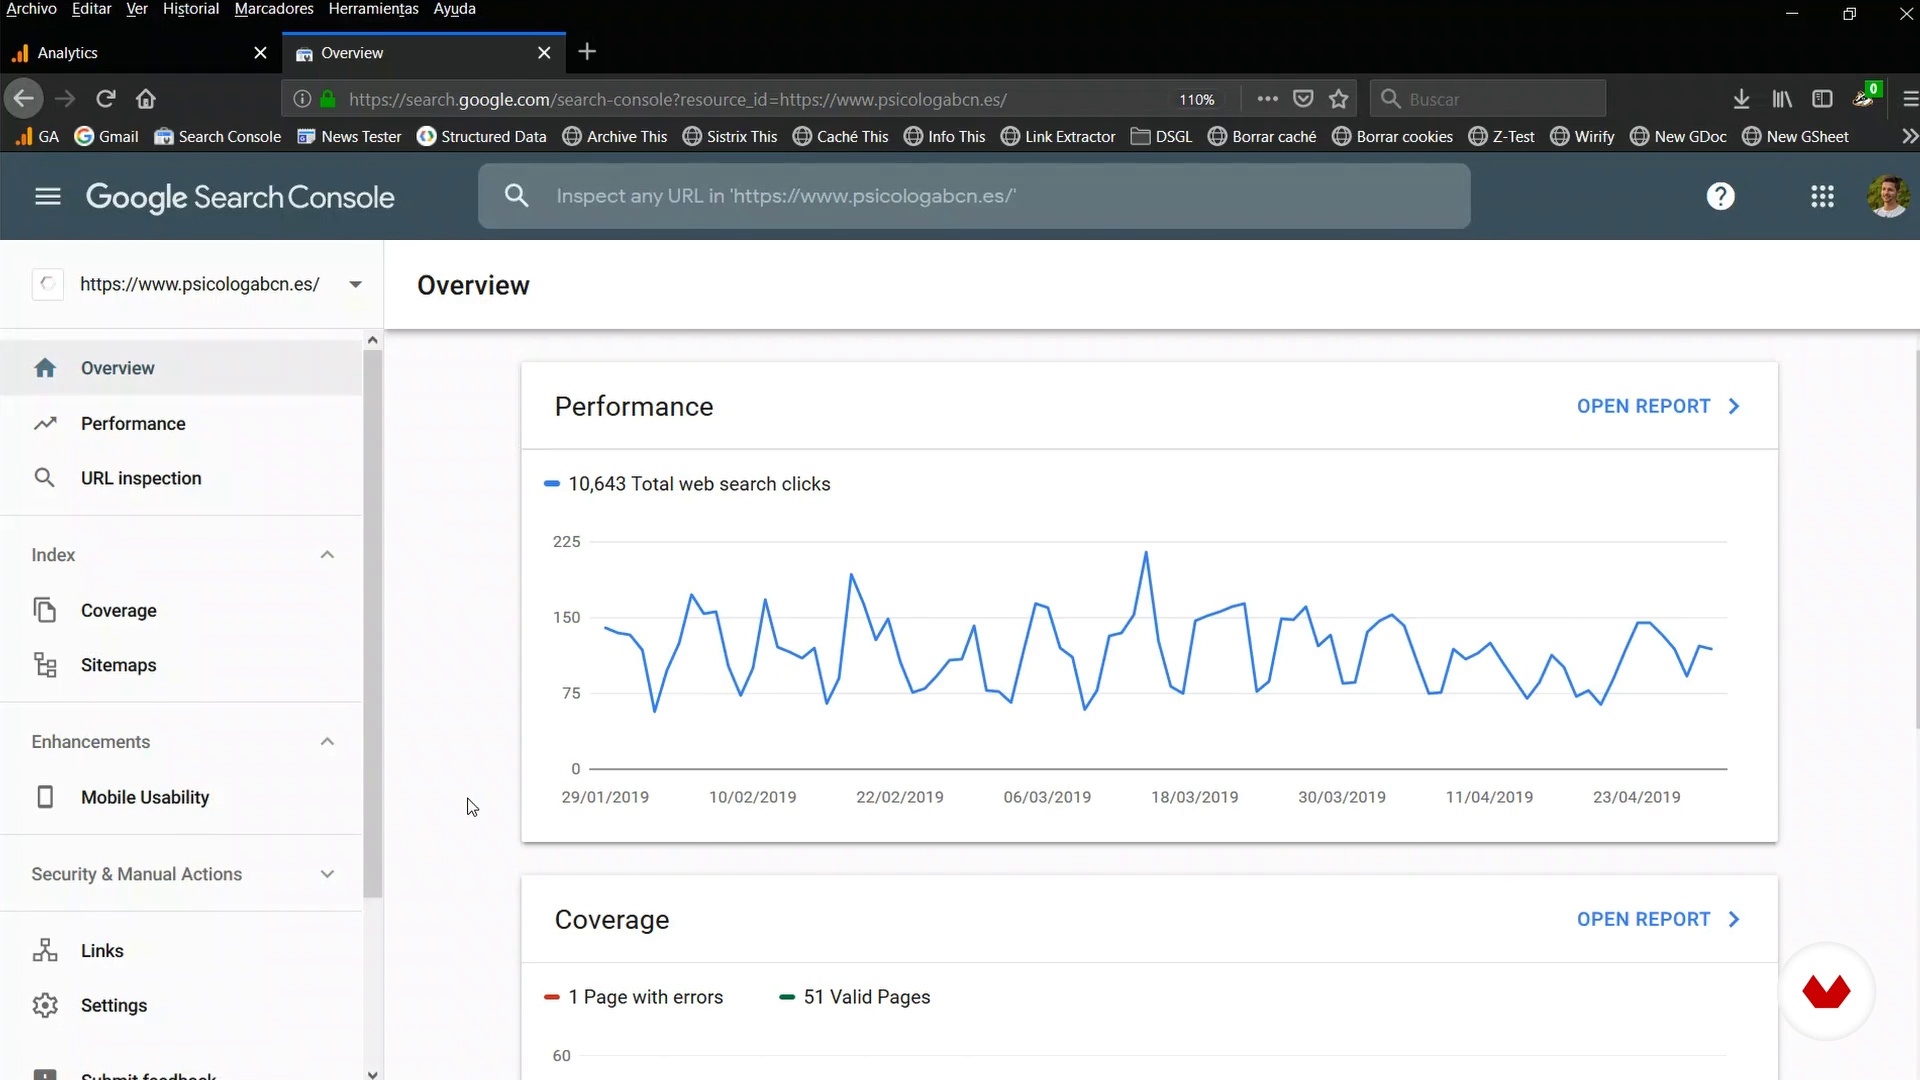Viewport: 1920px width, 1080px height.
Task: Click the search magnifier in URL inspect bar
Action: pyautogui.click(x=516, y=196)
